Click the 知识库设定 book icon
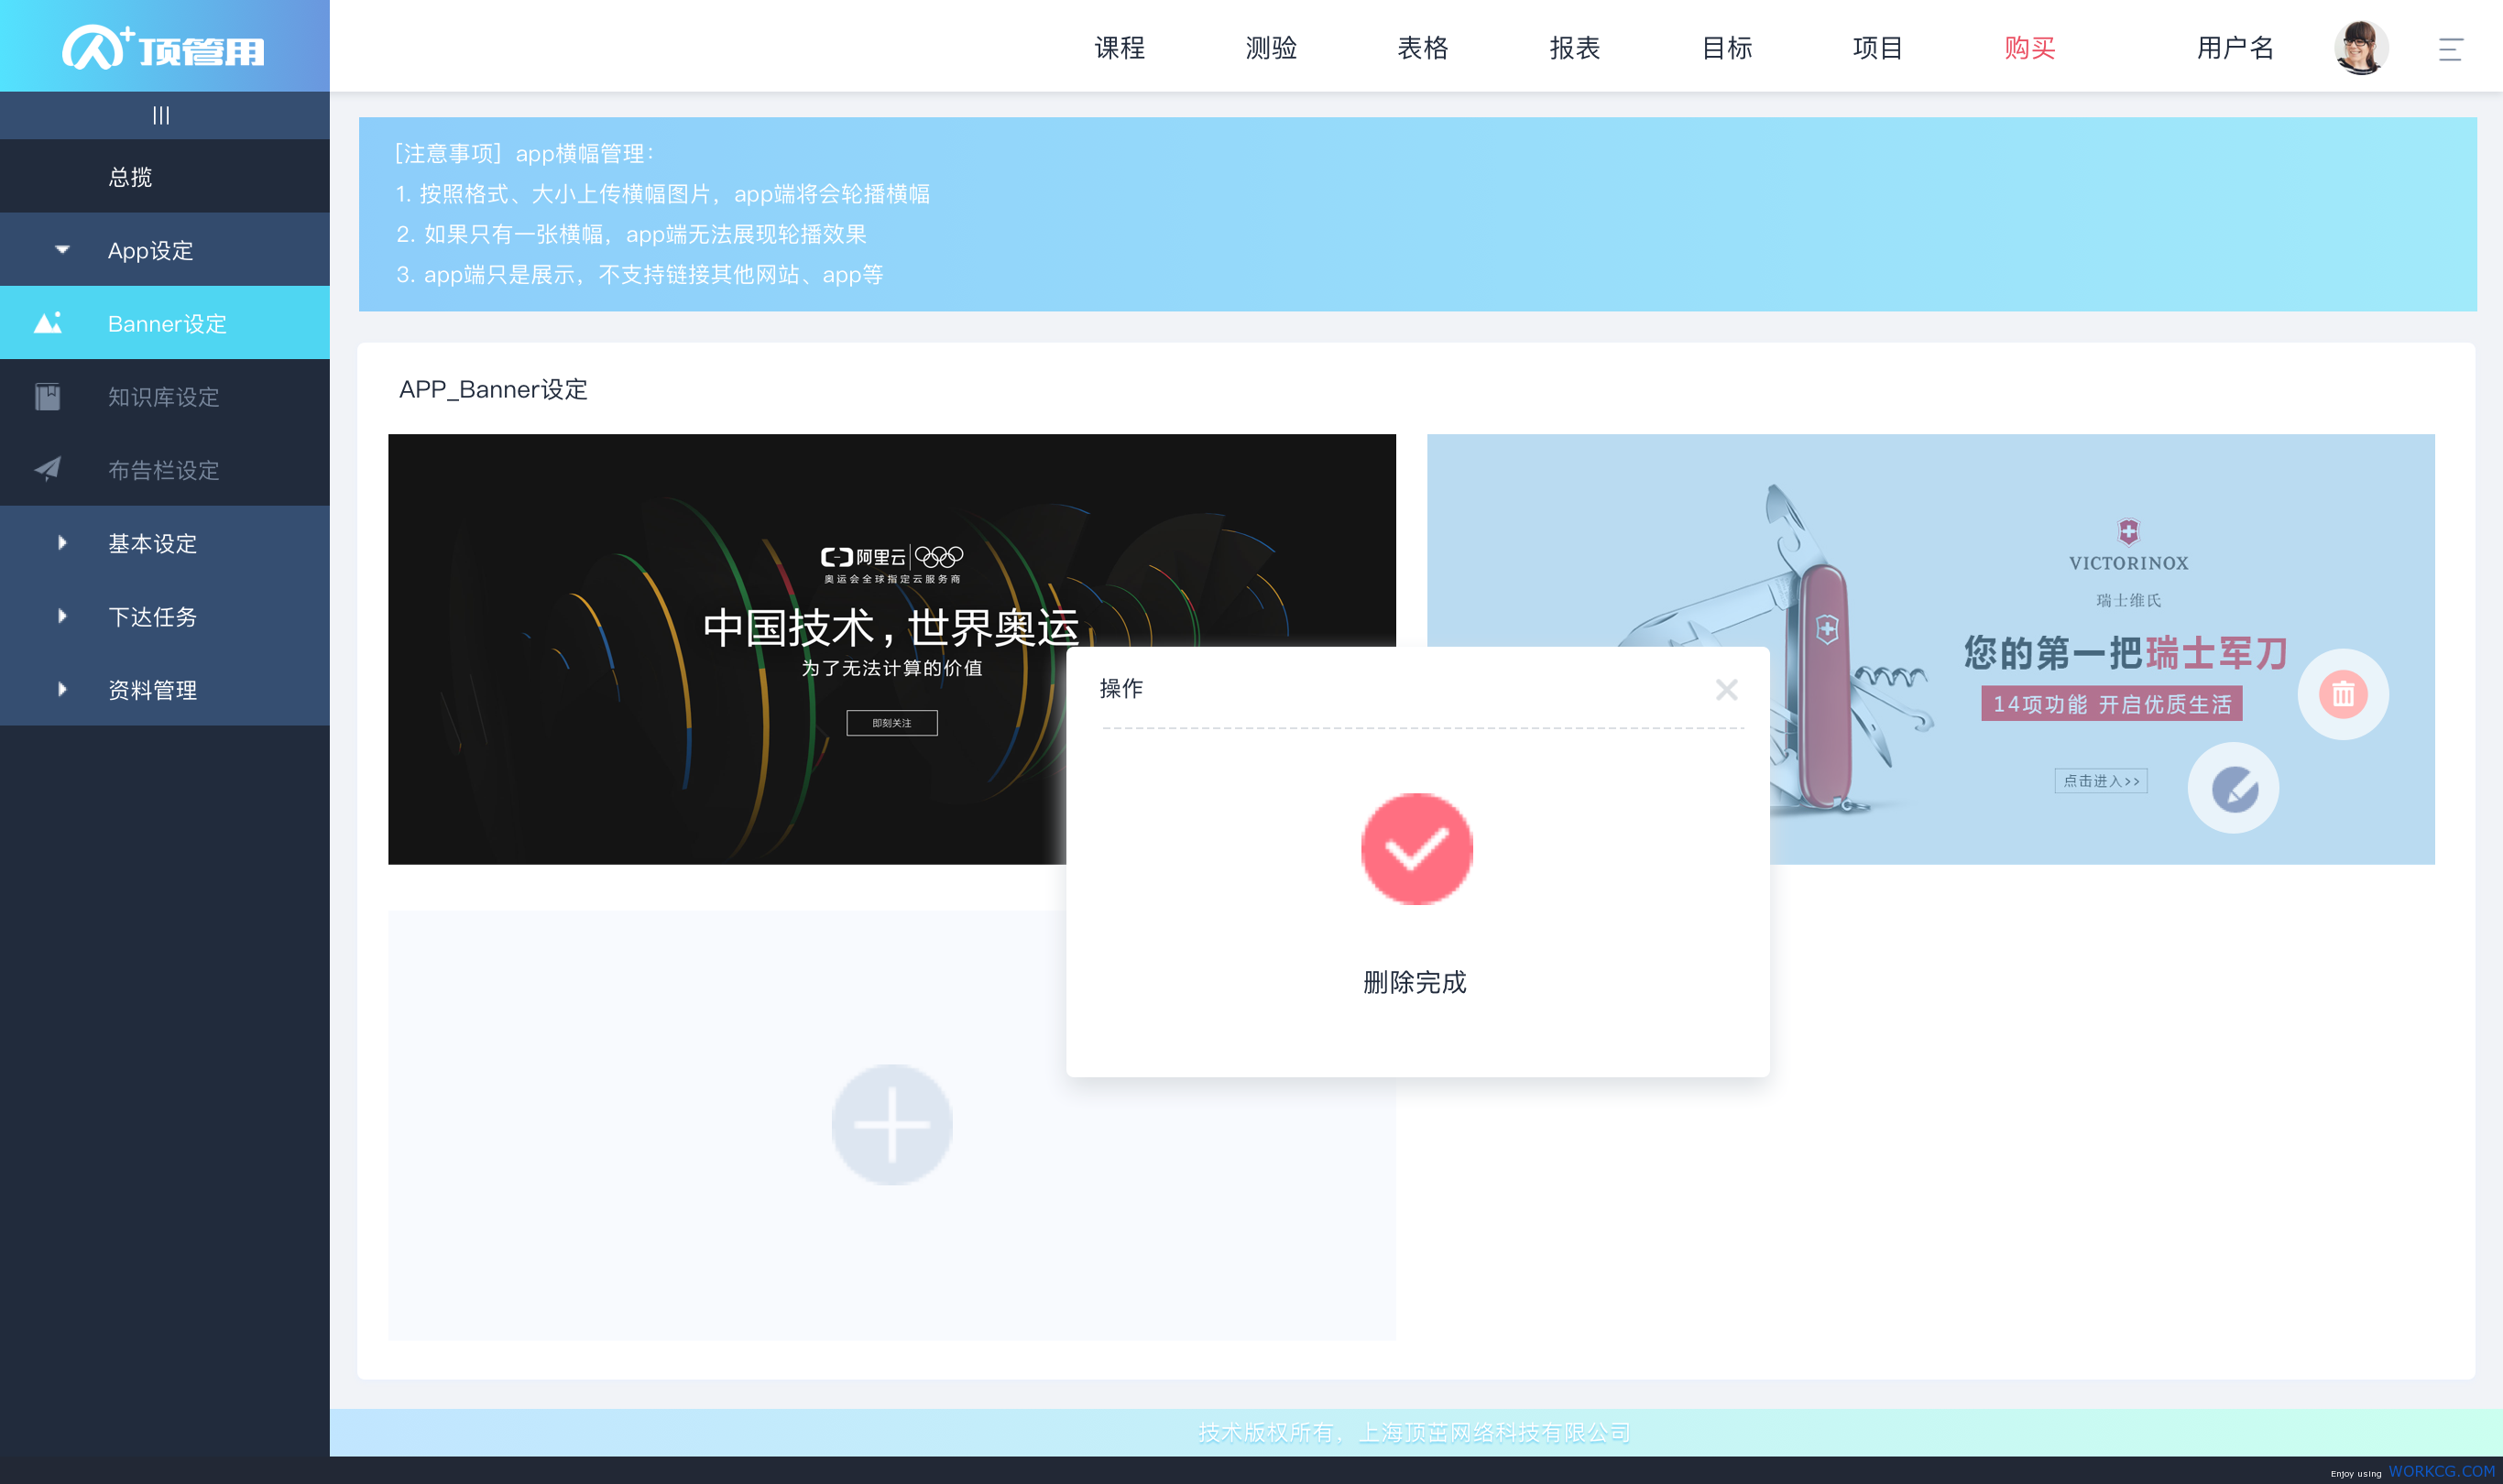The height and width of the screenshot is (1484, 2503). [47, 397]
